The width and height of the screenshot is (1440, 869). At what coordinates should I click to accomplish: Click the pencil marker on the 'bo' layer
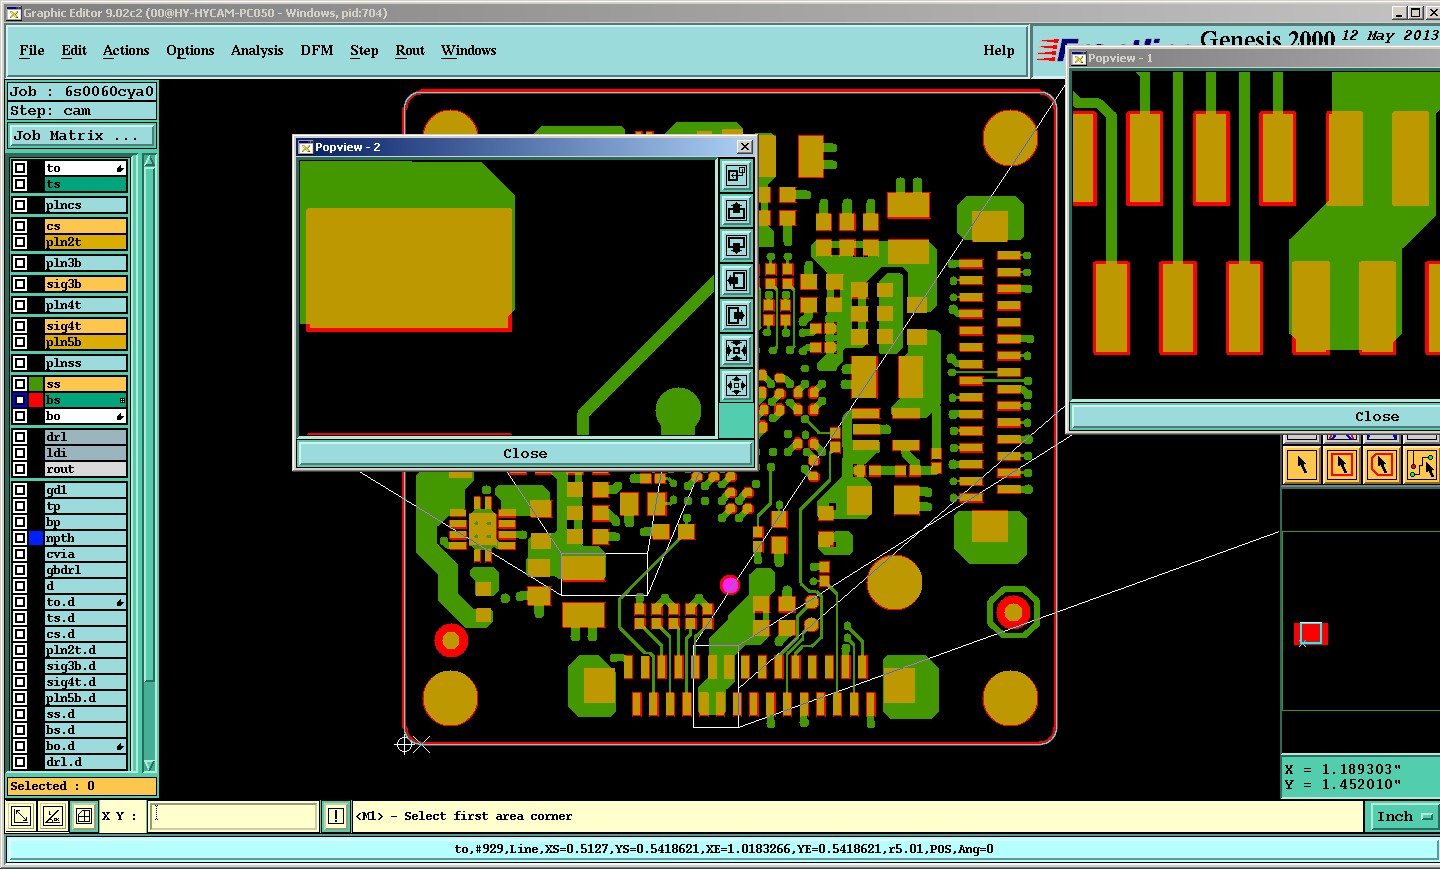tap(120, 416)
